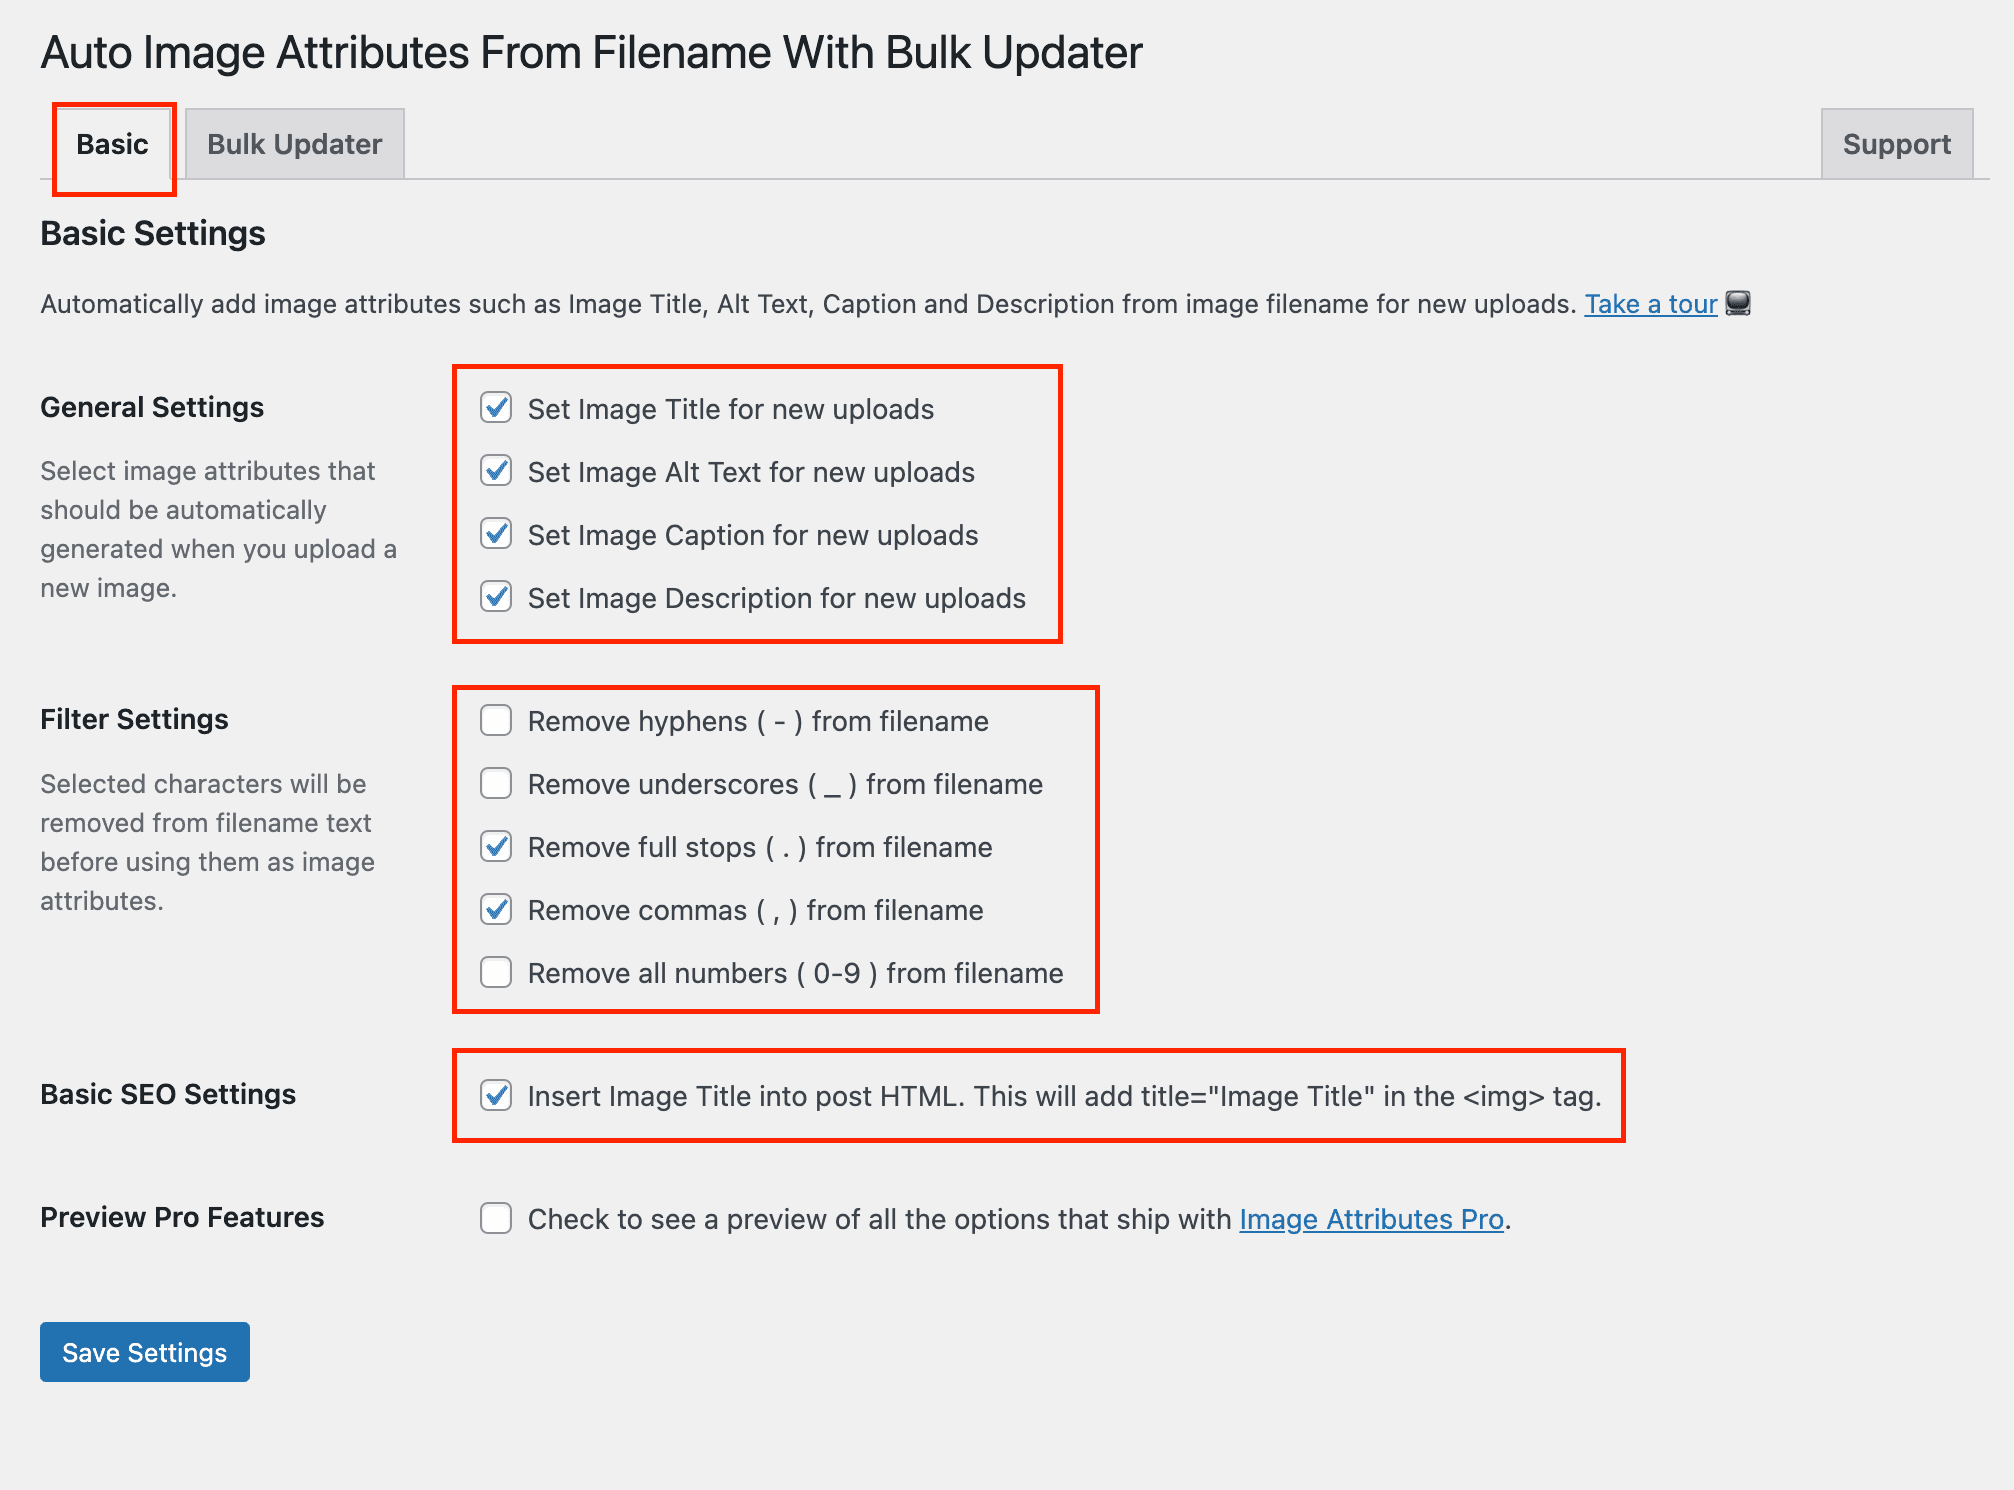Click the Filter Settings section label
Viewport: 2014px width, 1490px height.
click(134, 719)
